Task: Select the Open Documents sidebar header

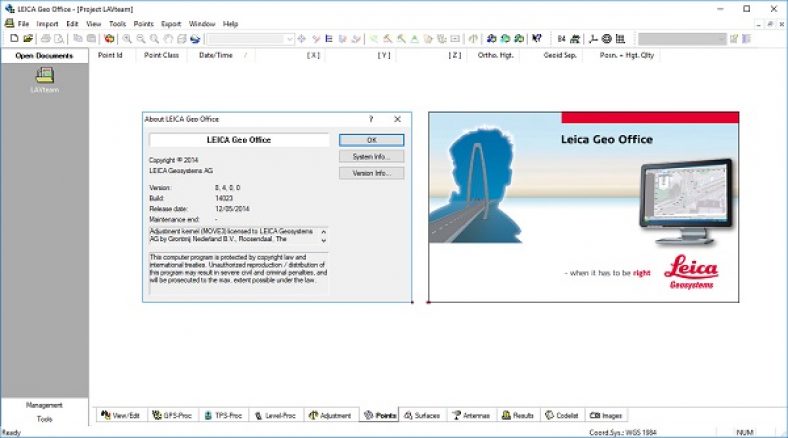Action: point(44,56)
